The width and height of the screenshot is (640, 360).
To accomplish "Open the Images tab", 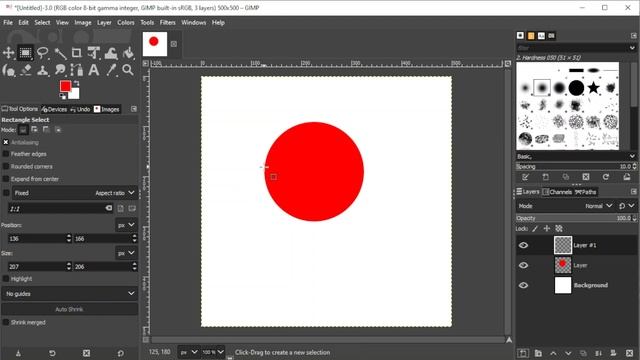I will [x=107, y=109].
